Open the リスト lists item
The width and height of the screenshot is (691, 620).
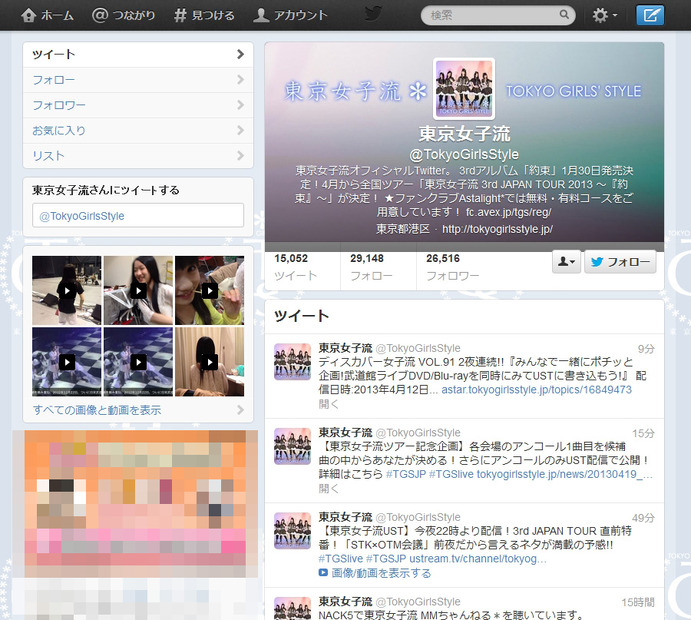138,156
